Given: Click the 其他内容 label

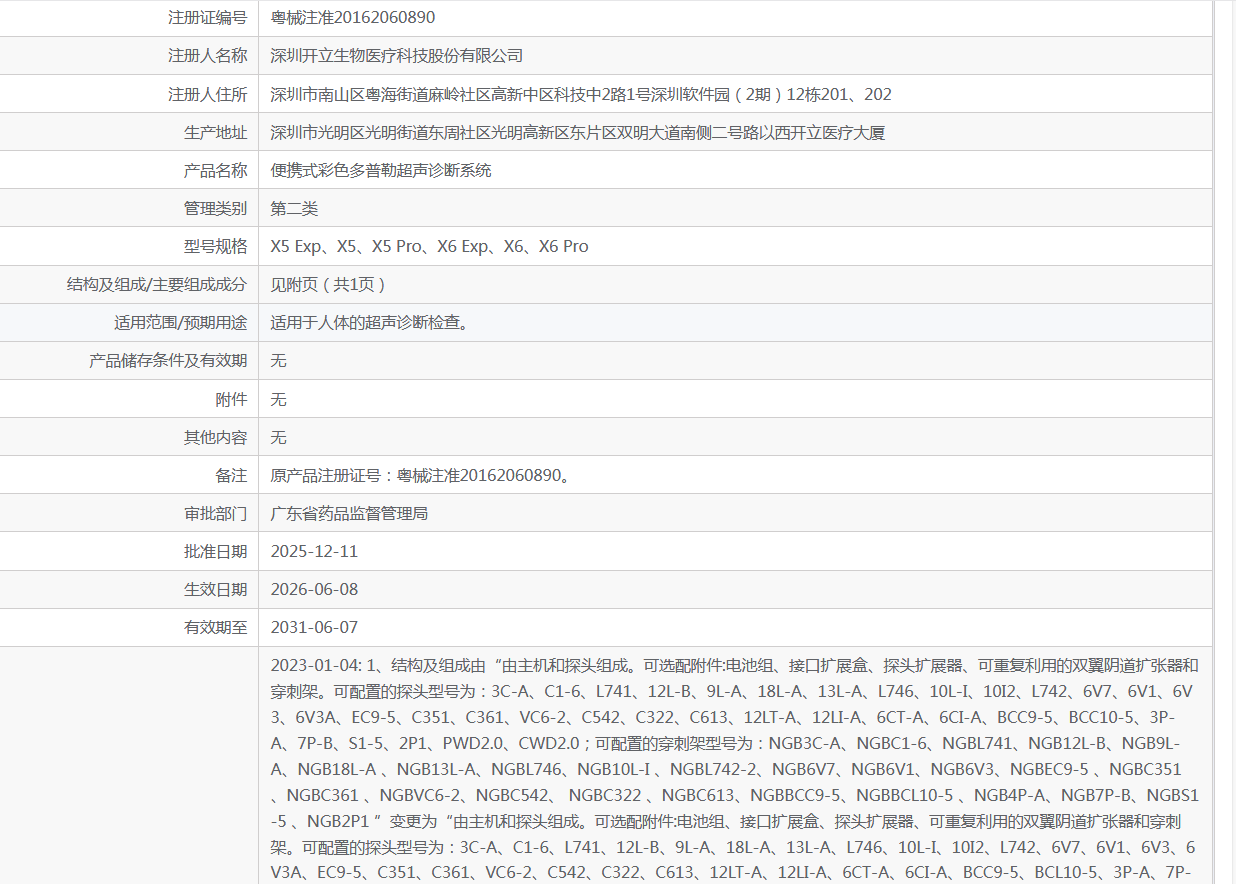Looking at the screenshot, I should [215, 437].
